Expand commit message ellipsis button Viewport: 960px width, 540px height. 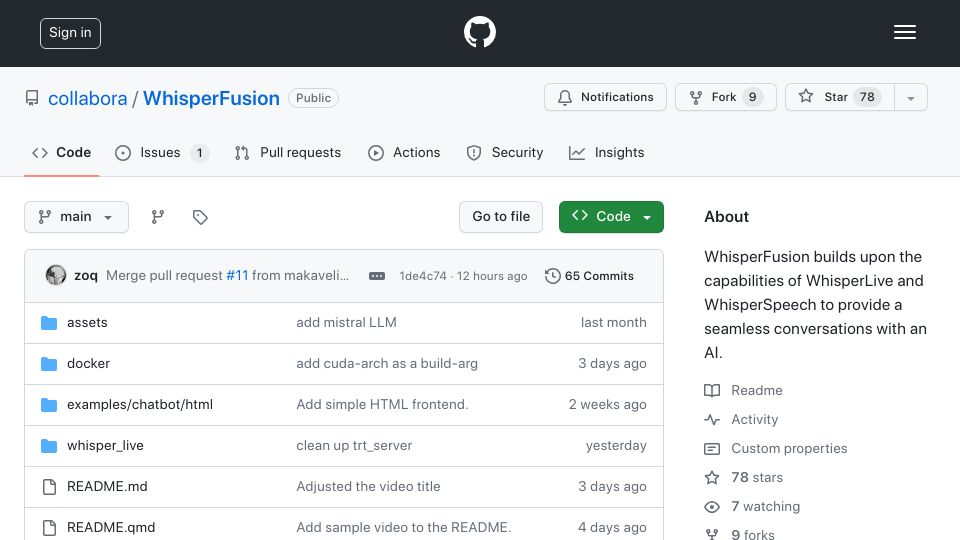377,276
